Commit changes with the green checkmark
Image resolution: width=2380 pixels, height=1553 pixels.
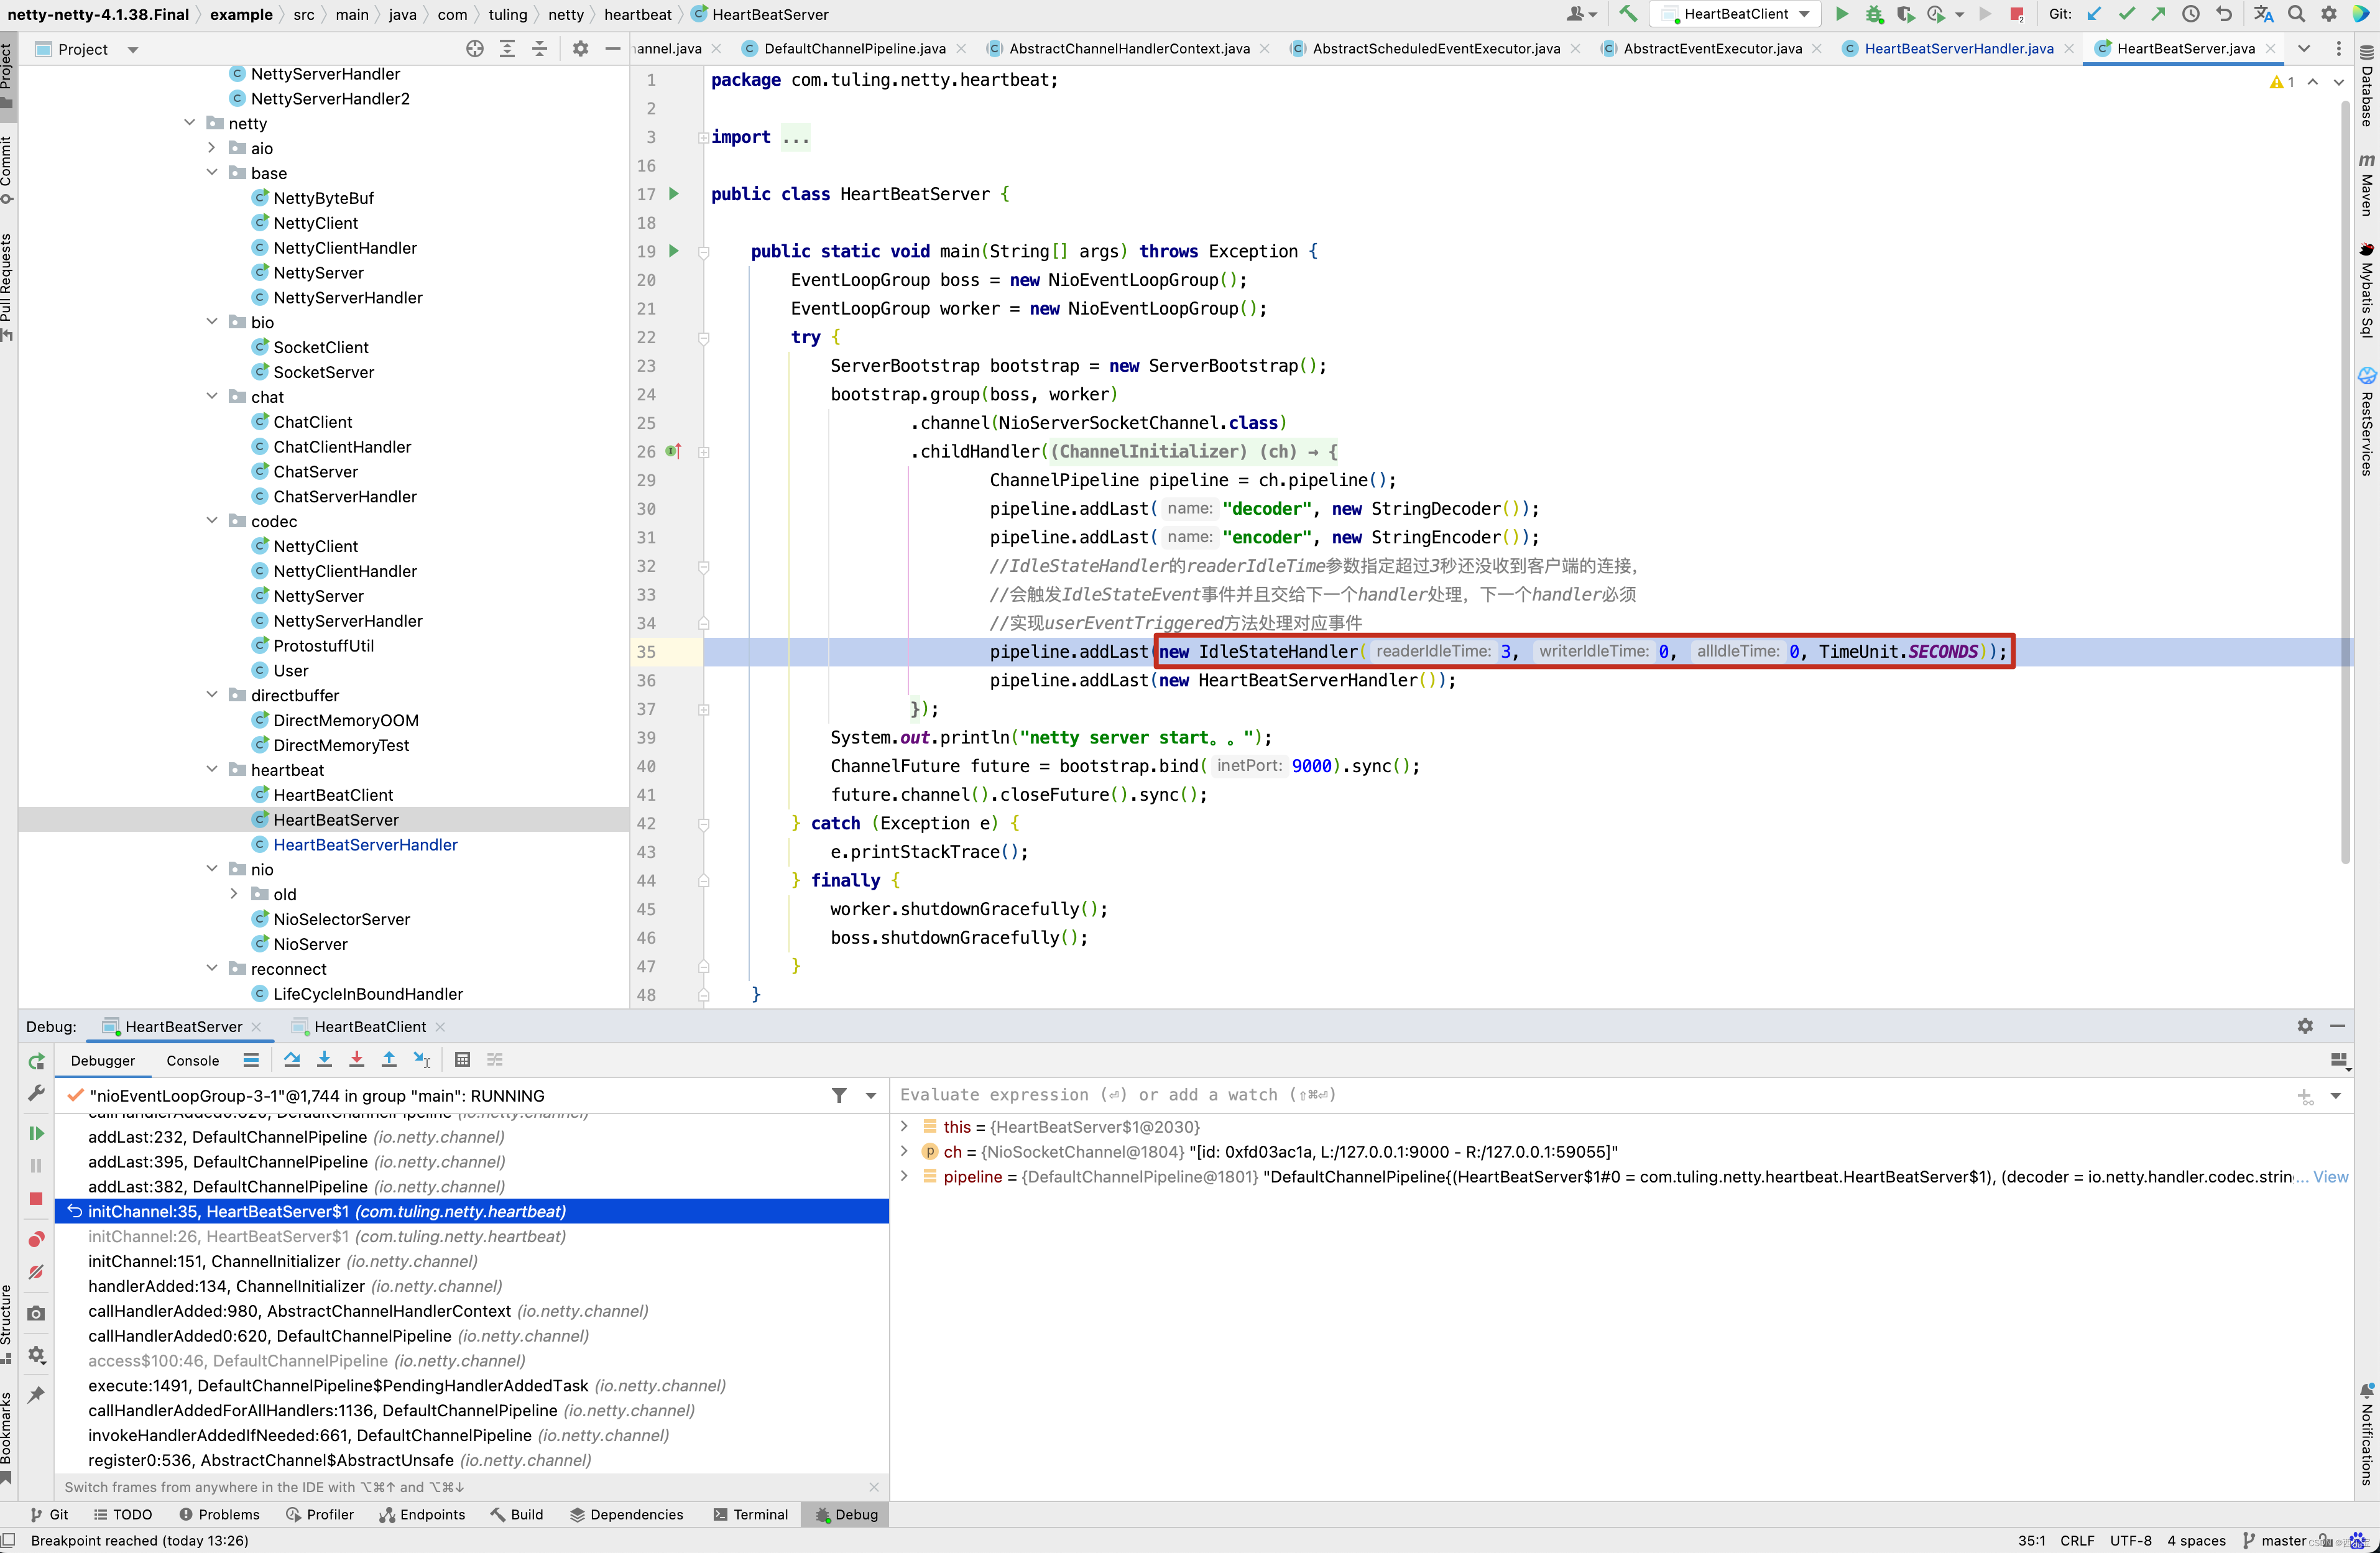click(2126, 14)
